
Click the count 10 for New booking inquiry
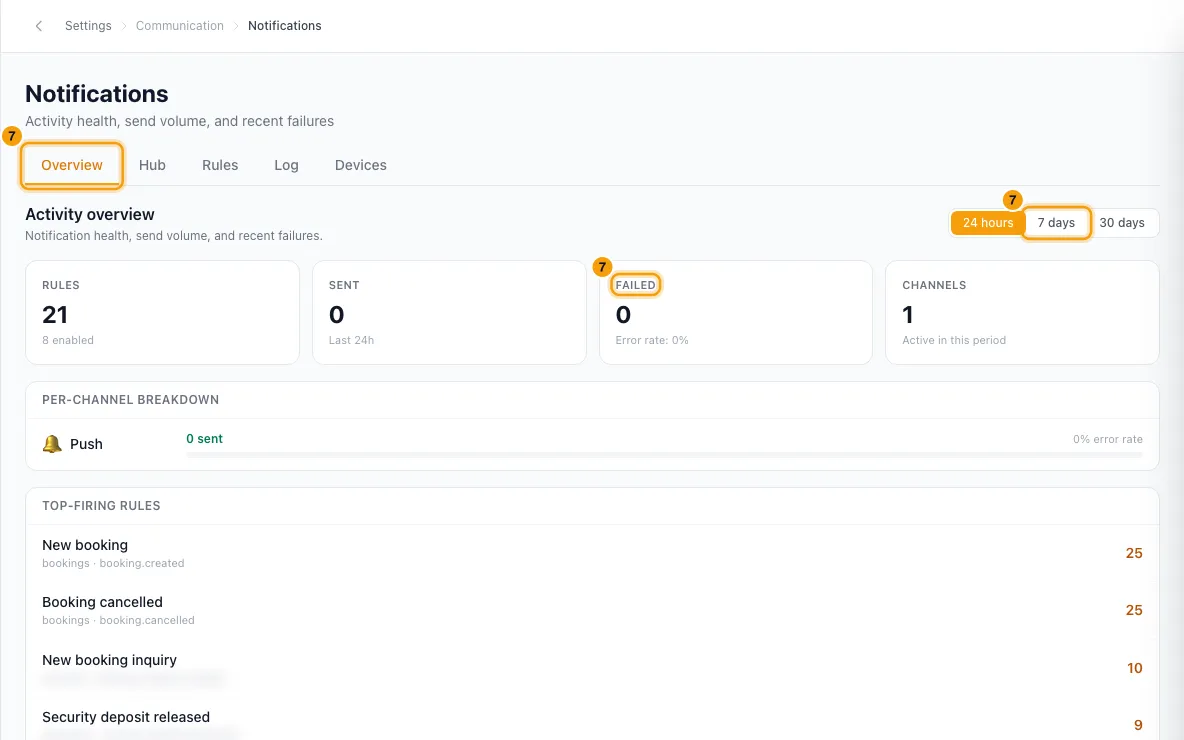[x=1135, y=668]
